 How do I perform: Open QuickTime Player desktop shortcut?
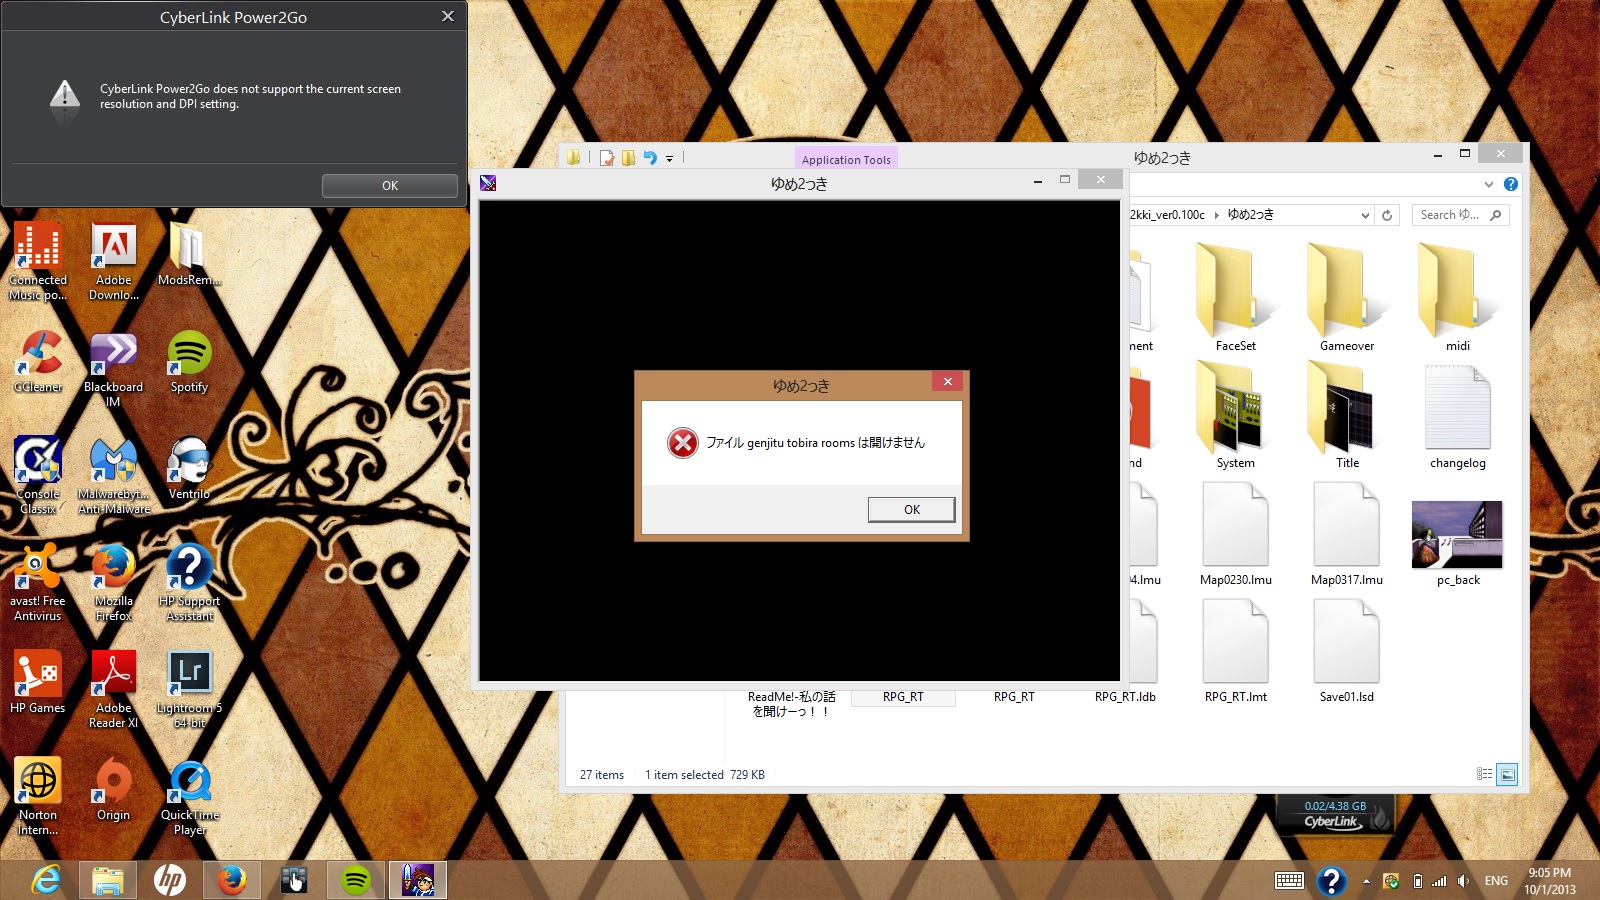click(x=189, y=796)
